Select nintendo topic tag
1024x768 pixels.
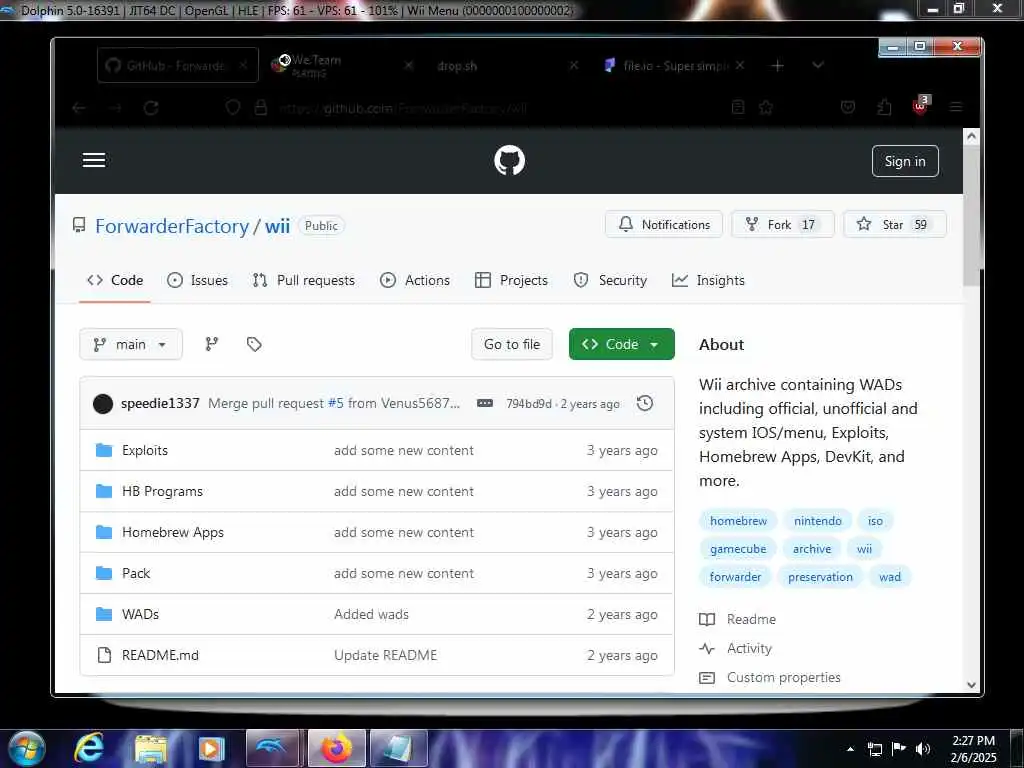[x=818, y=520]
